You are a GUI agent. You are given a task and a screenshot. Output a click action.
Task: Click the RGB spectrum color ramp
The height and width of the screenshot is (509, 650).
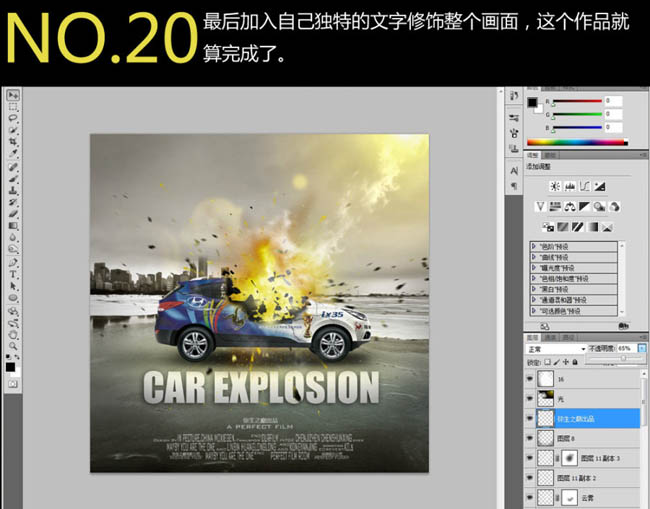(x=577, y=143)
